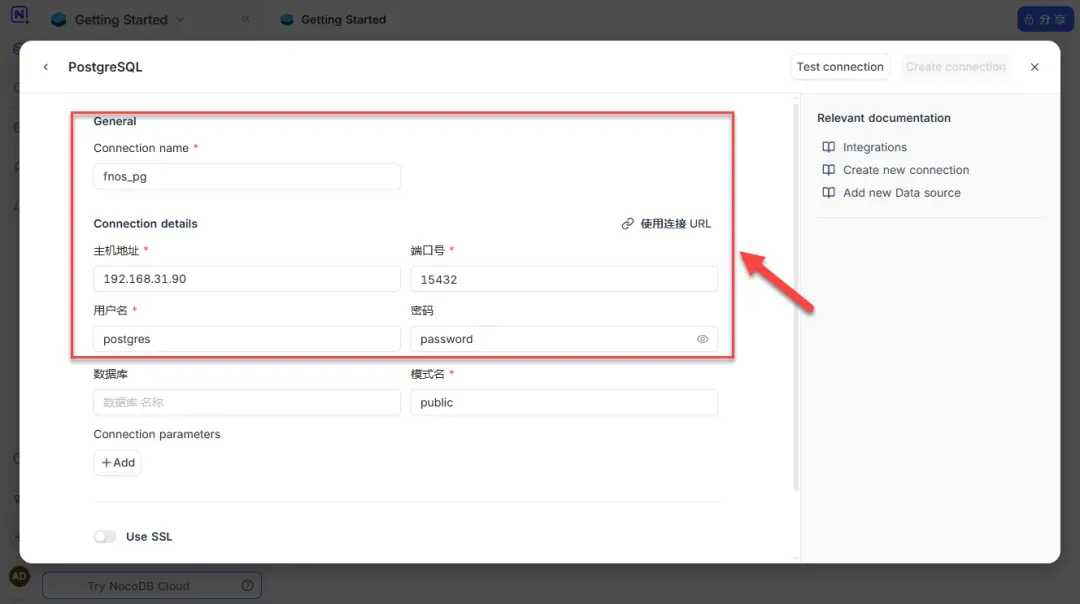Collapse sidebar with double-chevron icon
This screenshot has height=604, width=1080.
tap(245, 19)
